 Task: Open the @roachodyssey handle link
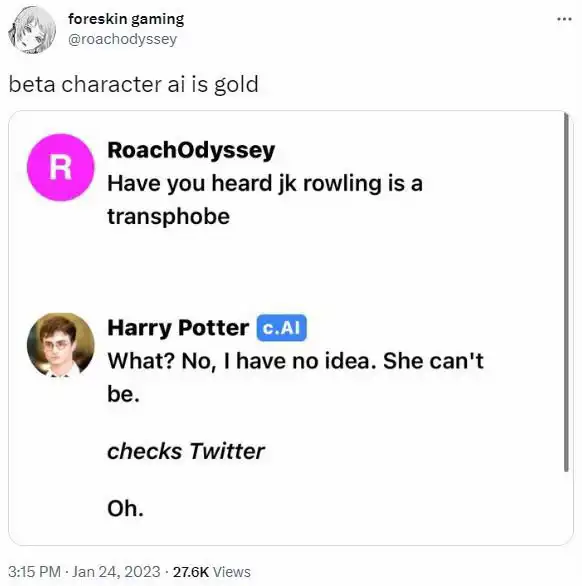[123, 39]
